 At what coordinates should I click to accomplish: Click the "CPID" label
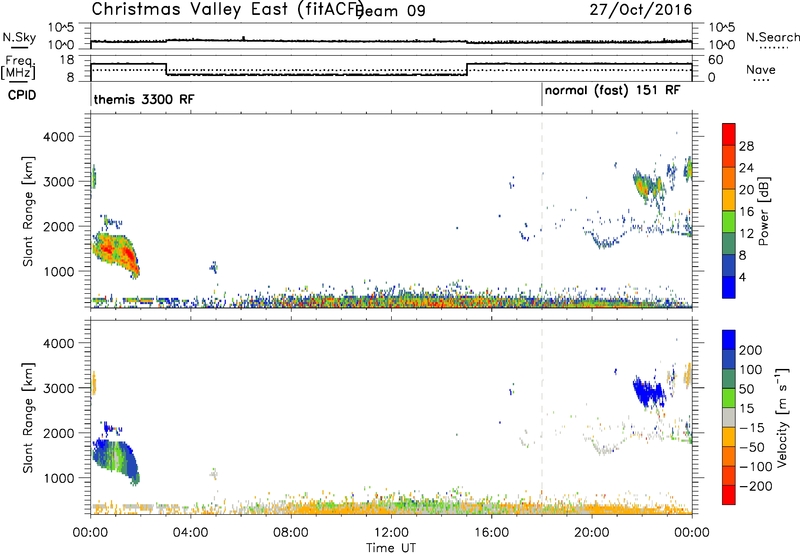[22, 95]
